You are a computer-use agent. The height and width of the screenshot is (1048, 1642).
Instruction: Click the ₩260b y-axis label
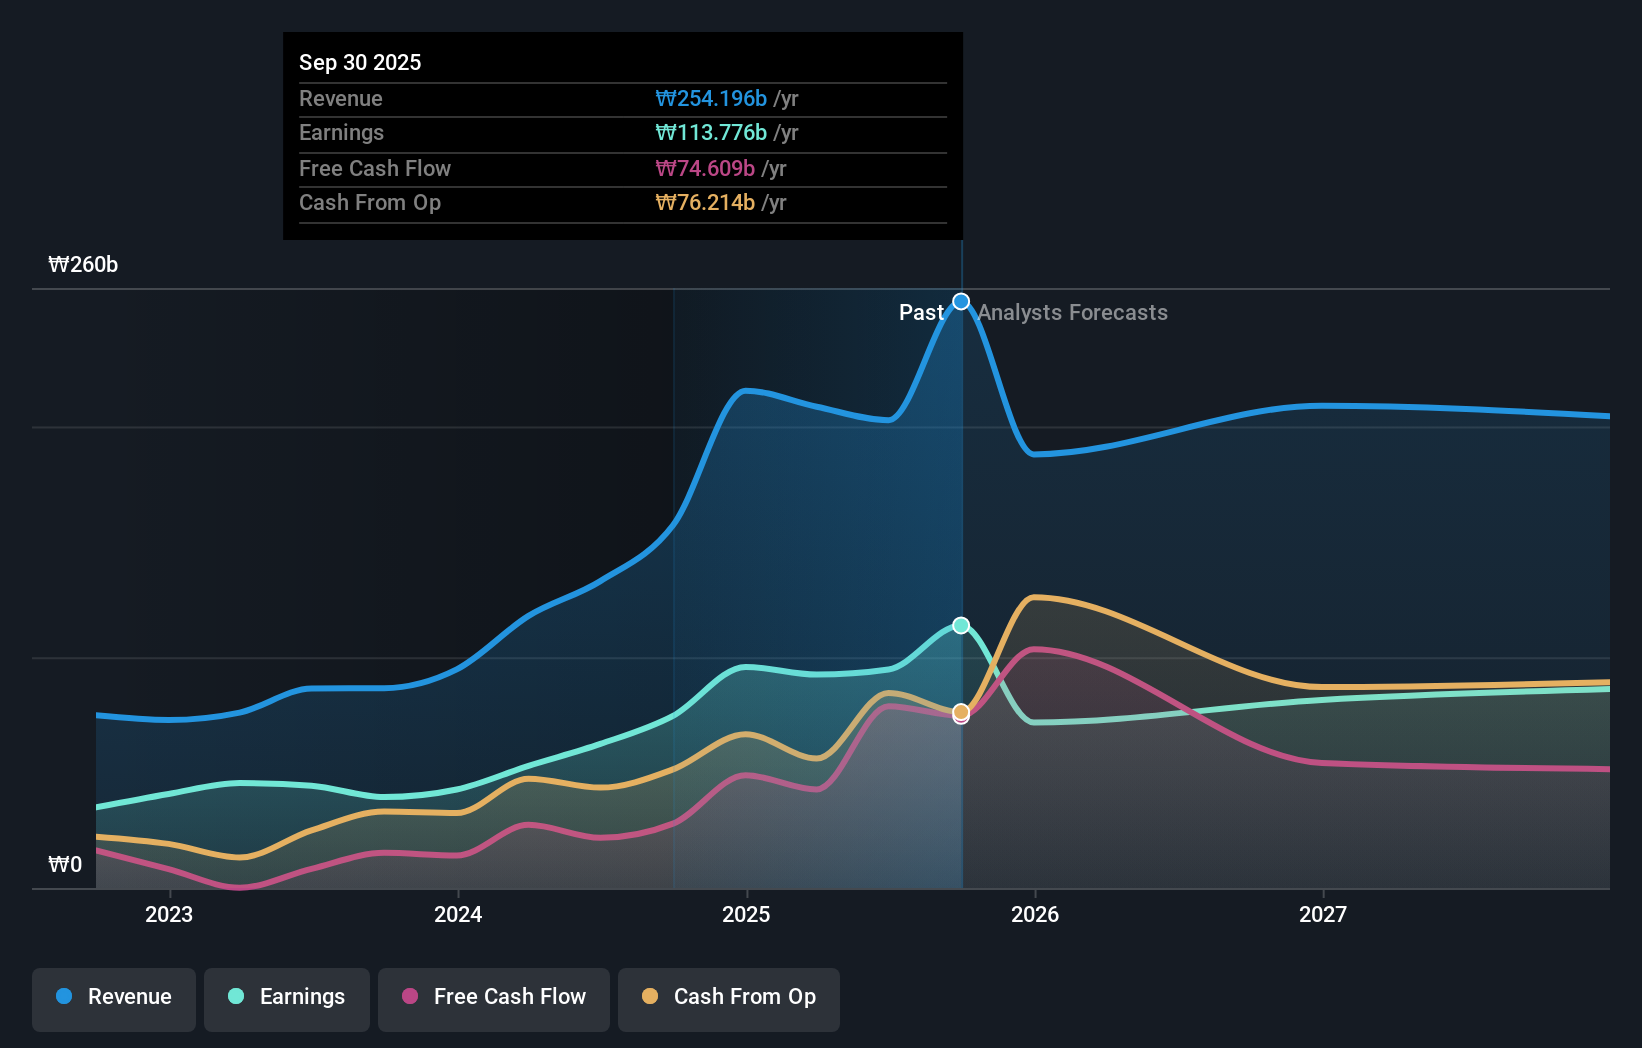[x=83, y=265]
